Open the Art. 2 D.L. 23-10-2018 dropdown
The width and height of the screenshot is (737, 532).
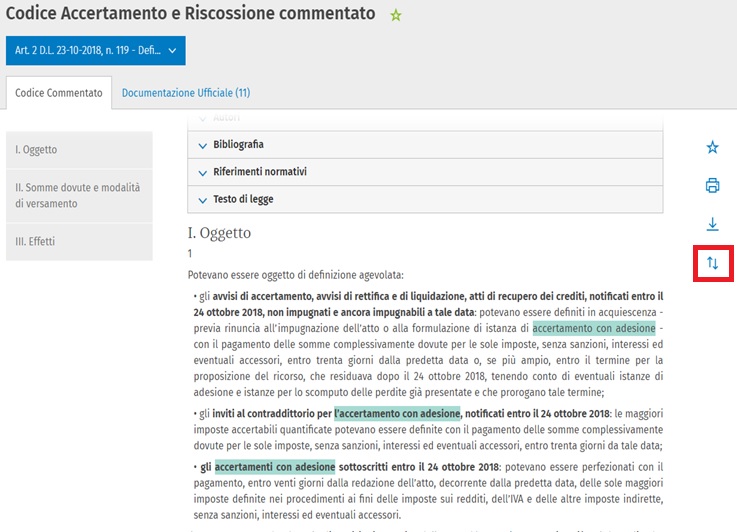tap(96, 50)
